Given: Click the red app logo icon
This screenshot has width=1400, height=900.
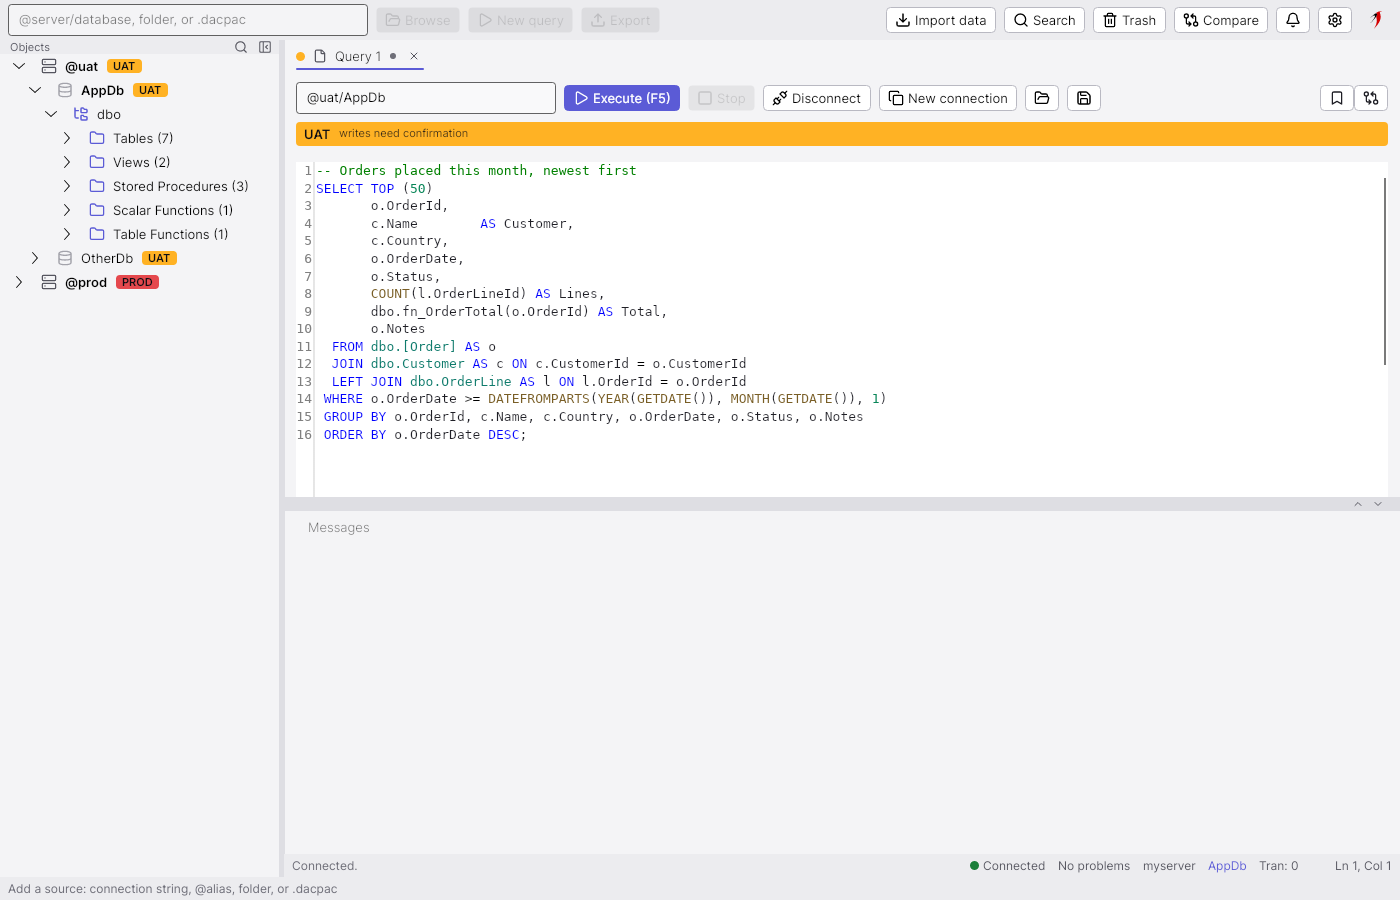Looking at the screenshot, I should click(1377, 19).
